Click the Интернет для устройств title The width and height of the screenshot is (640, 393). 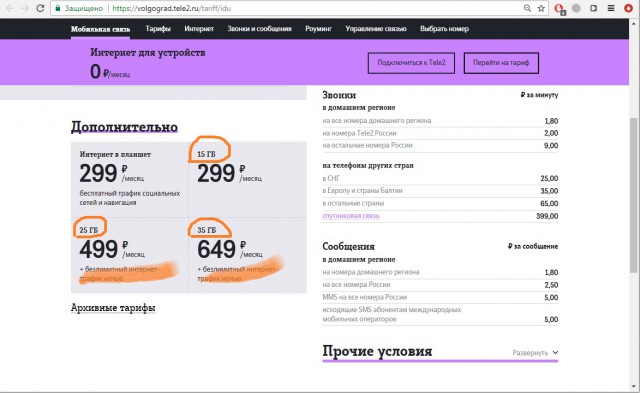pos(148,53)
